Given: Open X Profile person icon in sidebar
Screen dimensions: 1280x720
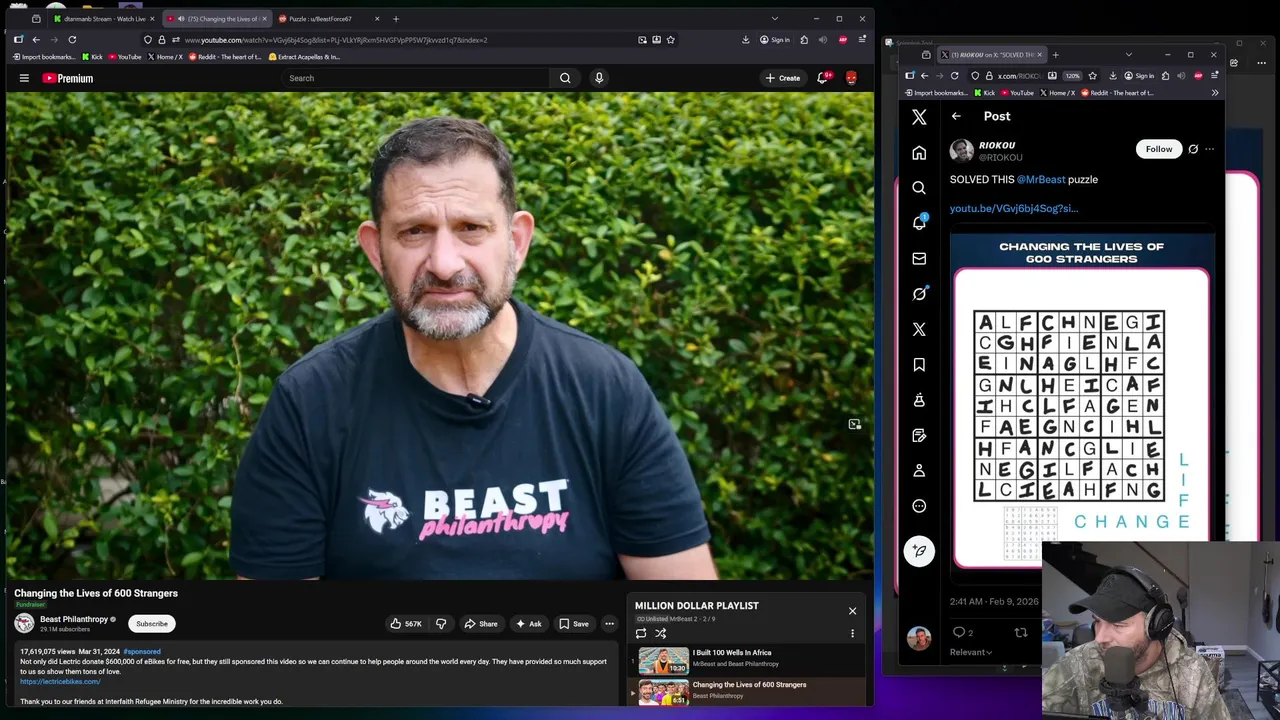Looking at the screenshot, I should click(919, 471).
